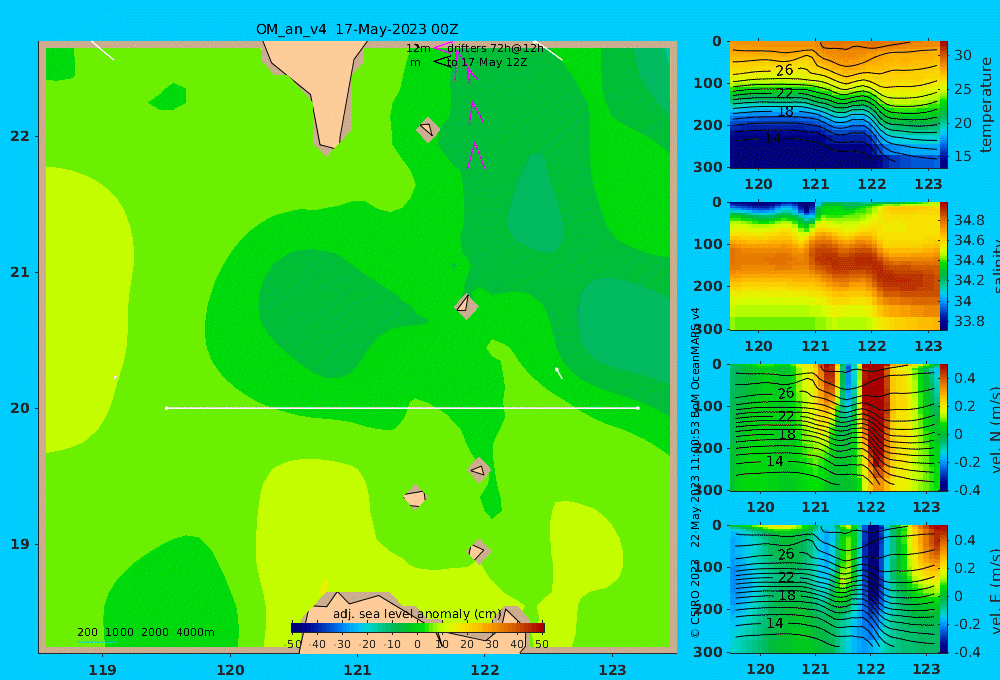Screen dimensions: 1000x680
Task: Click the 'temperature' vertical axis label
Action: 986,105
